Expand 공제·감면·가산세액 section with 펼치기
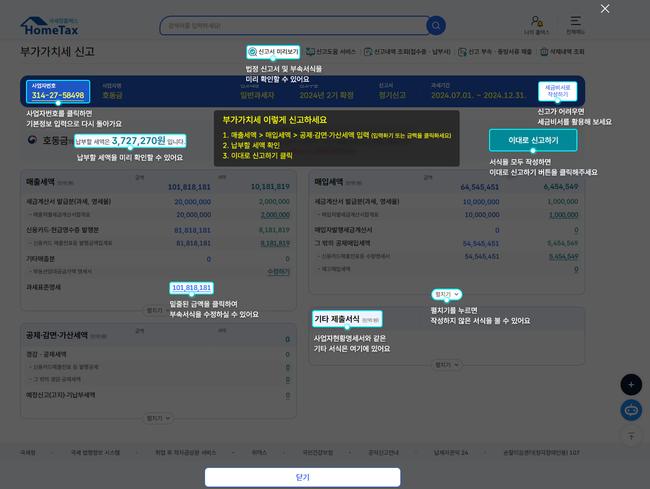 point(158,417)
